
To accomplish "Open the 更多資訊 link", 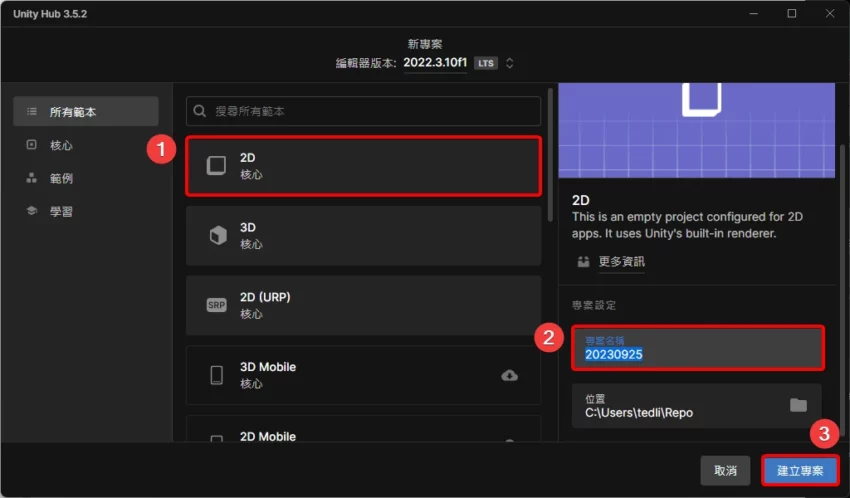I will pyautogui.click(x=621, y=262).
